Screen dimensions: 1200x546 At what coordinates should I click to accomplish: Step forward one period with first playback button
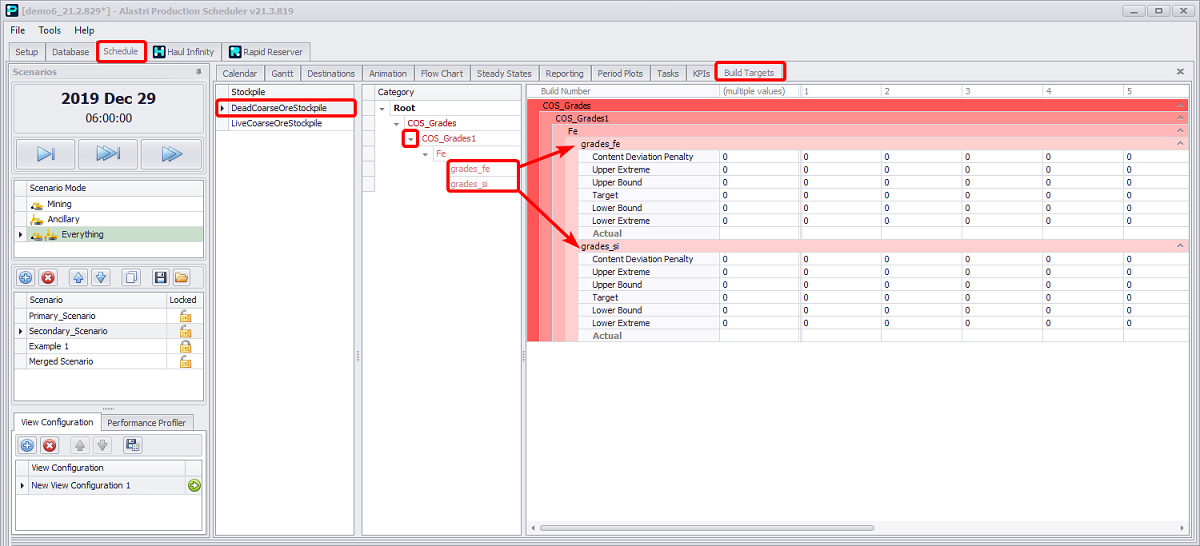(x=46, y=154)
